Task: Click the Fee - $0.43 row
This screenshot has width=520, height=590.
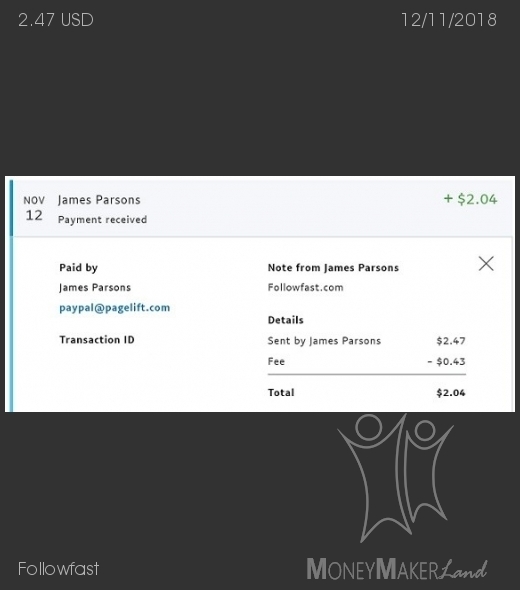Action: point(366,362)
